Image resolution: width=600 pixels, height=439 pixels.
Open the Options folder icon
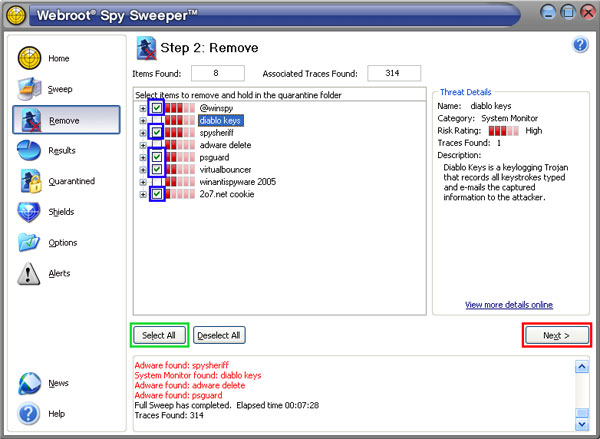(x=29, y=242)
